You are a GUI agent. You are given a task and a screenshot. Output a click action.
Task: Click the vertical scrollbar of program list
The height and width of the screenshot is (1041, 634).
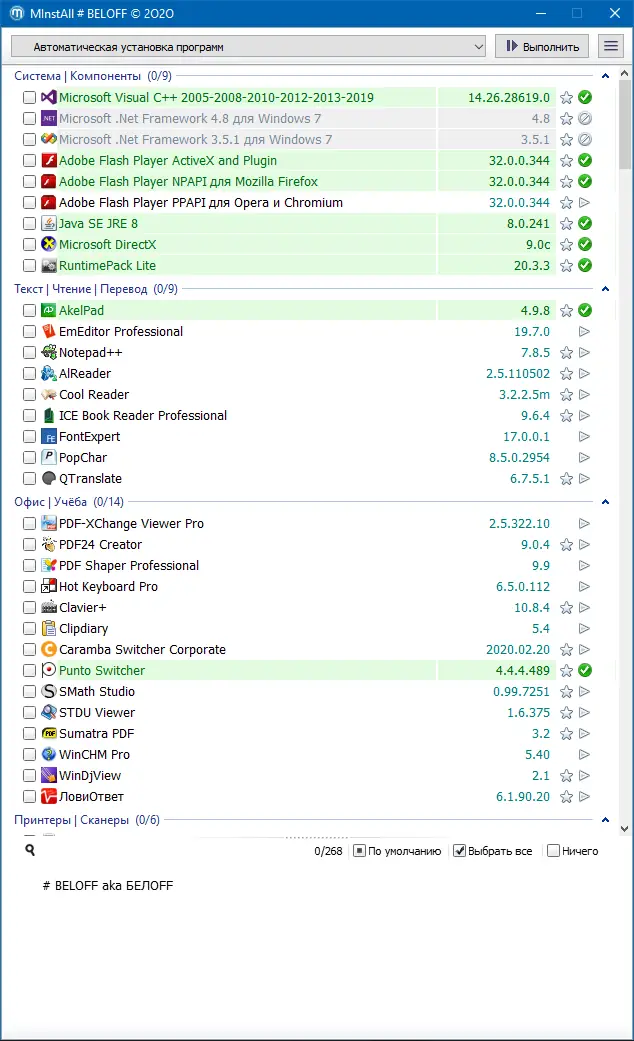coord(625,450)
